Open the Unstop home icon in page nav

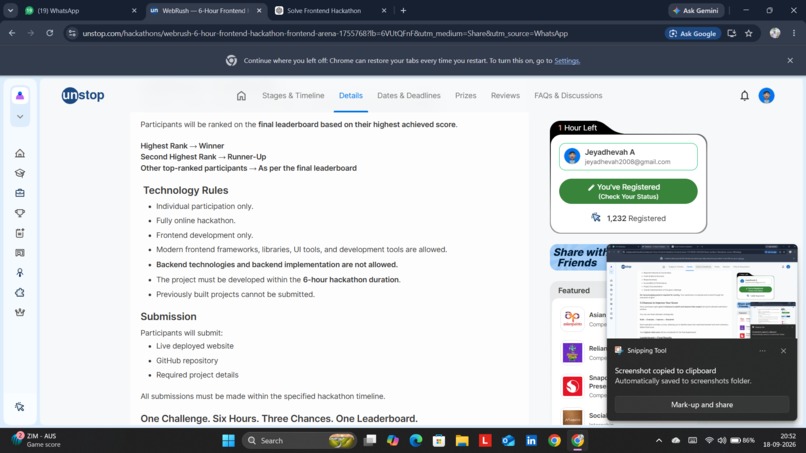click(x=241, y=96)
